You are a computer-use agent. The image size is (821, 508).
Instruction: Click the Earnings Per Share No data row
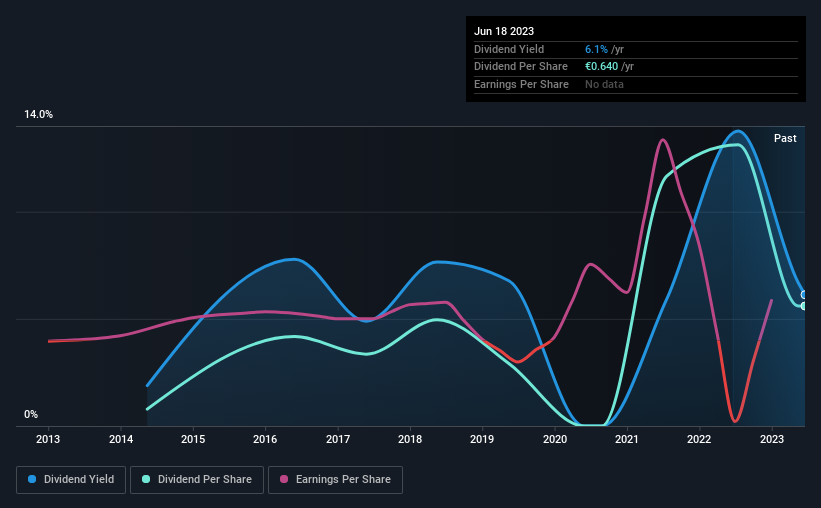[636, 84]
